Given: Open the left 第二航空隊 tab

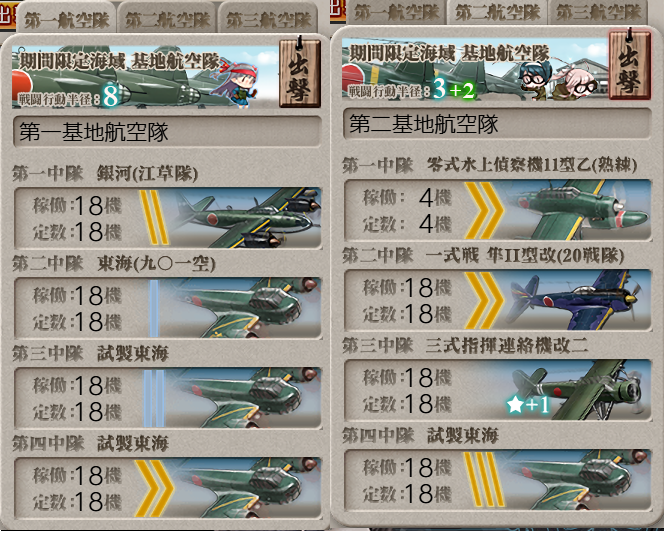Looking at the screenshot, I should (168, 18).
